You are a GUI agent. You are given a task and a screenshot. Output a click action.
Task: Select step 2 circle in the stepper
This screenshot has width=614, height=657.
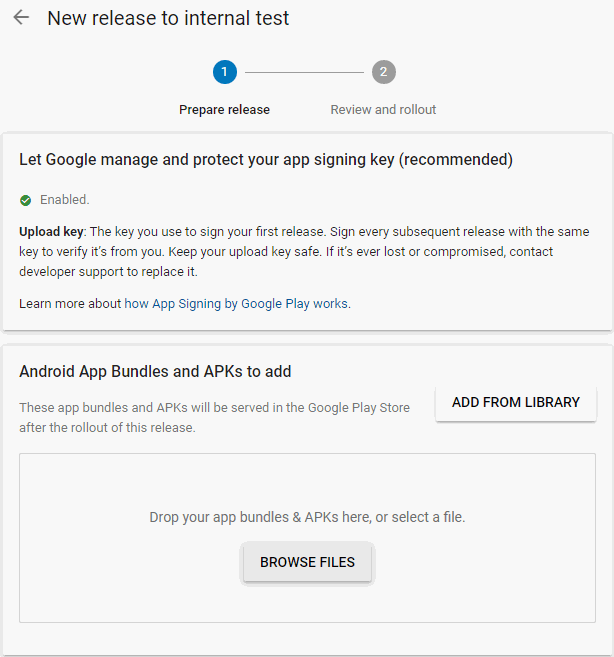pyautogui.click(x=383, y=72)
